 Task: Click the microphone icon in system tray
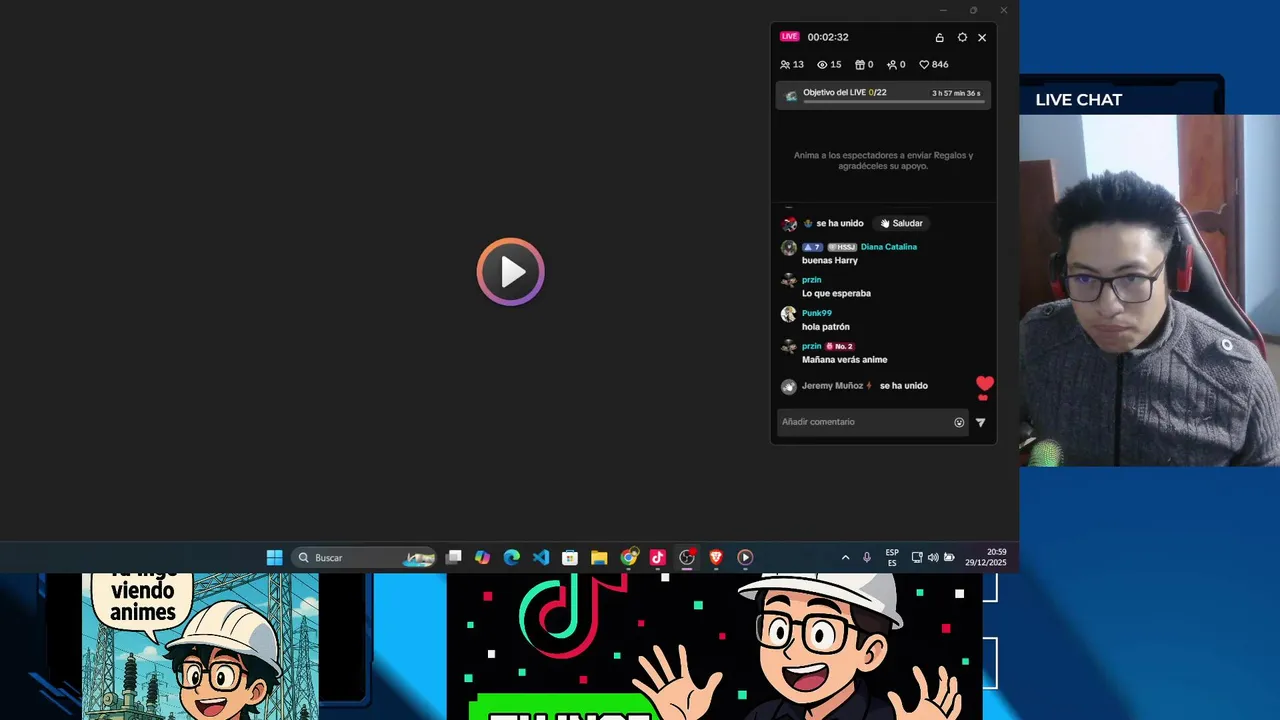867,557
